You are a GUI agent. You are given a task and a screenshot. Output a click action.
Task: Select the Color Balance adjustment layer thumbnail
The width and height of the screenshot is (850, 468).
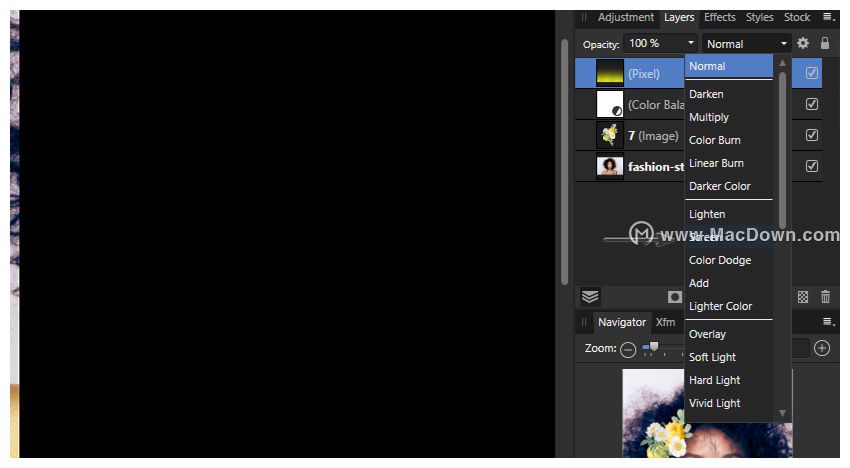[610, 104]
